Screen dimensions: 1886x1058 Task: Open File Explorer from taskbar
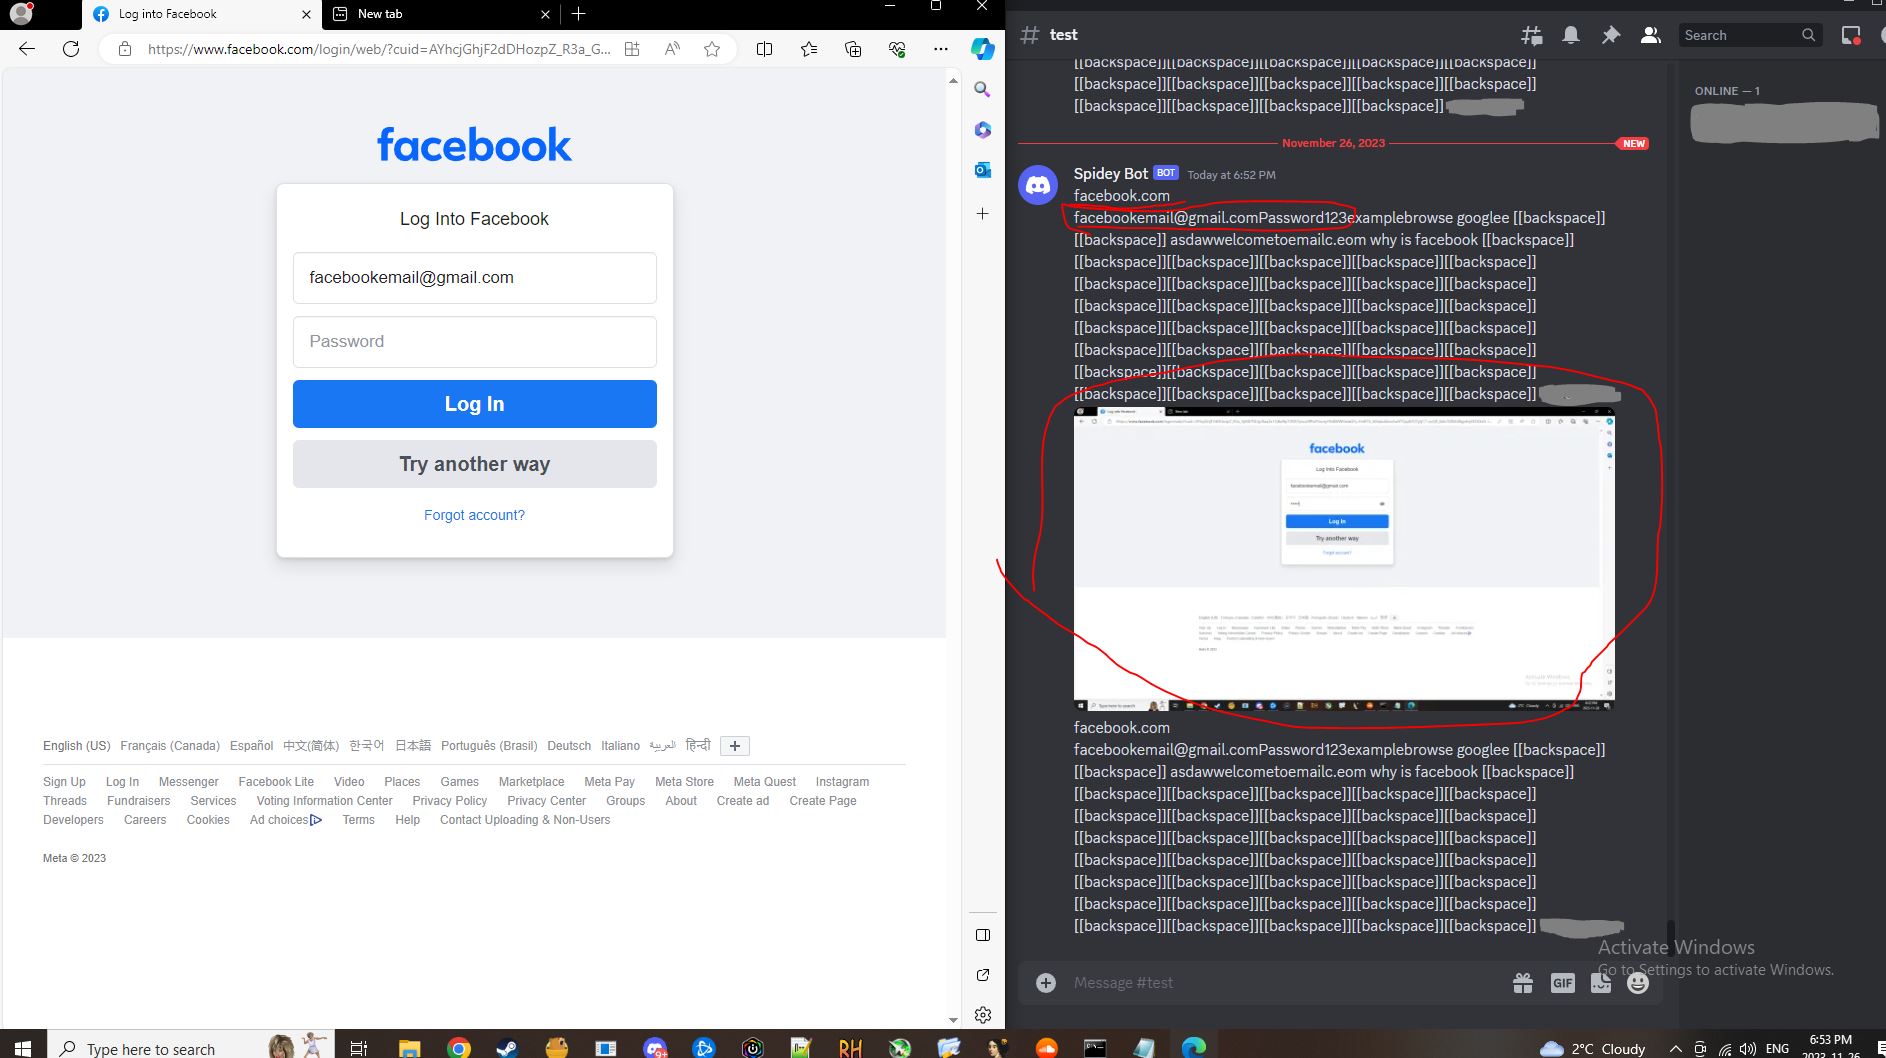[409, 1047]
